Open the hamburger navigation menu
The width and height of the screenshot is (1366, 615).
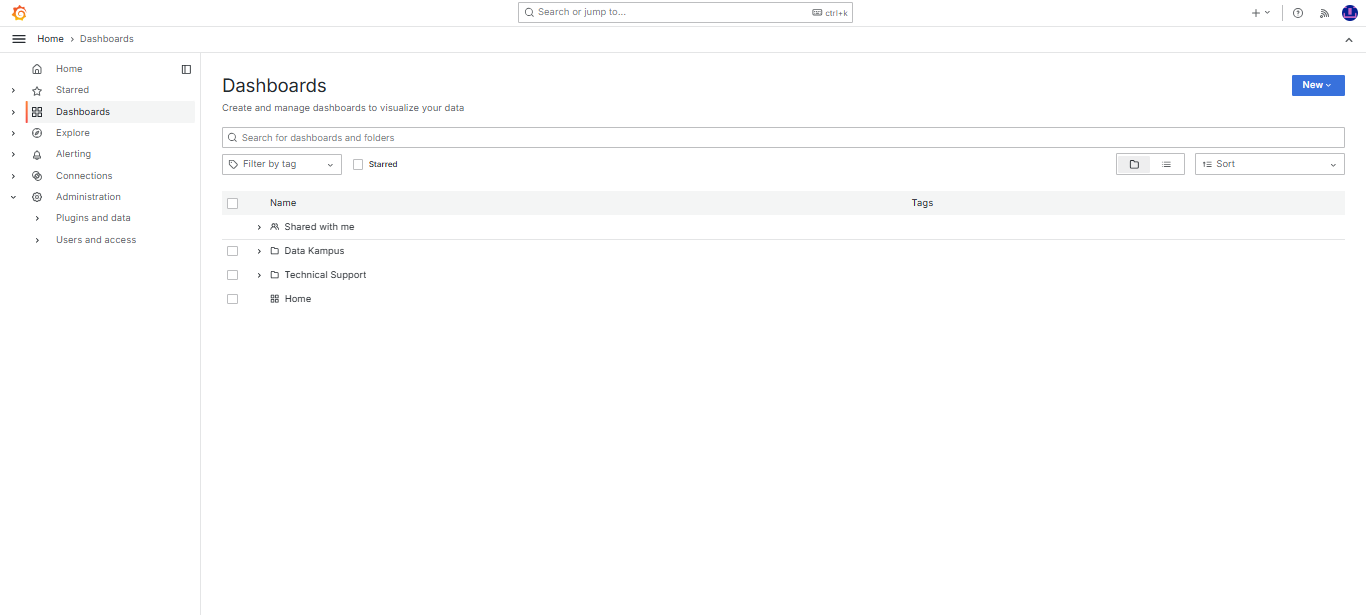(18, 39)
